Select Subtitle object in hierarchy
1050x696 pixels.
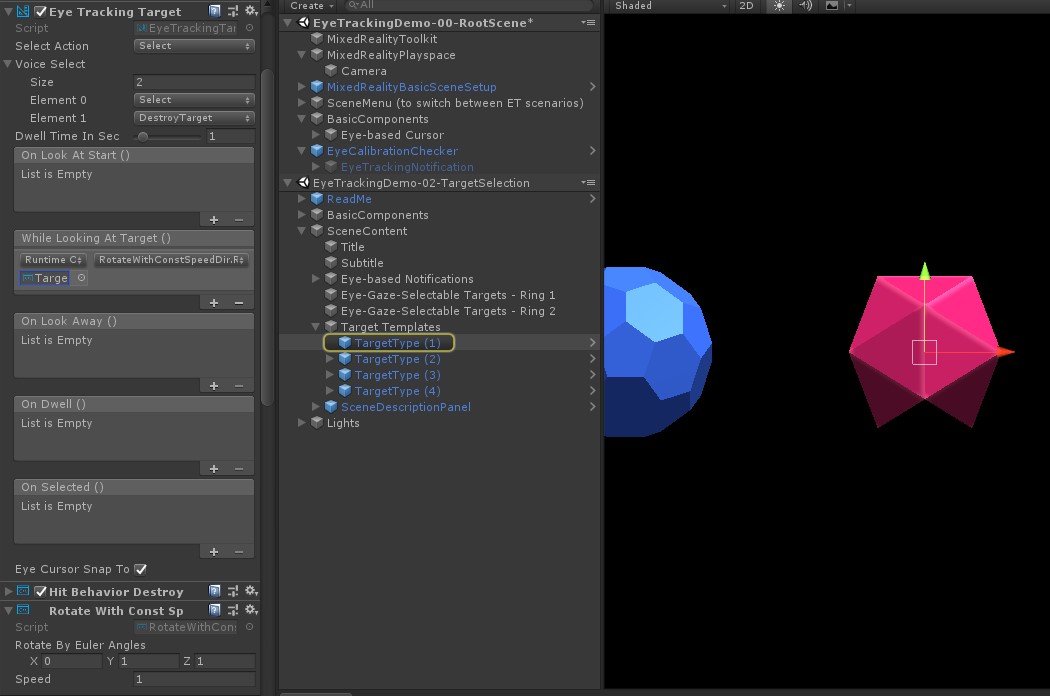(x=362, y=263)
